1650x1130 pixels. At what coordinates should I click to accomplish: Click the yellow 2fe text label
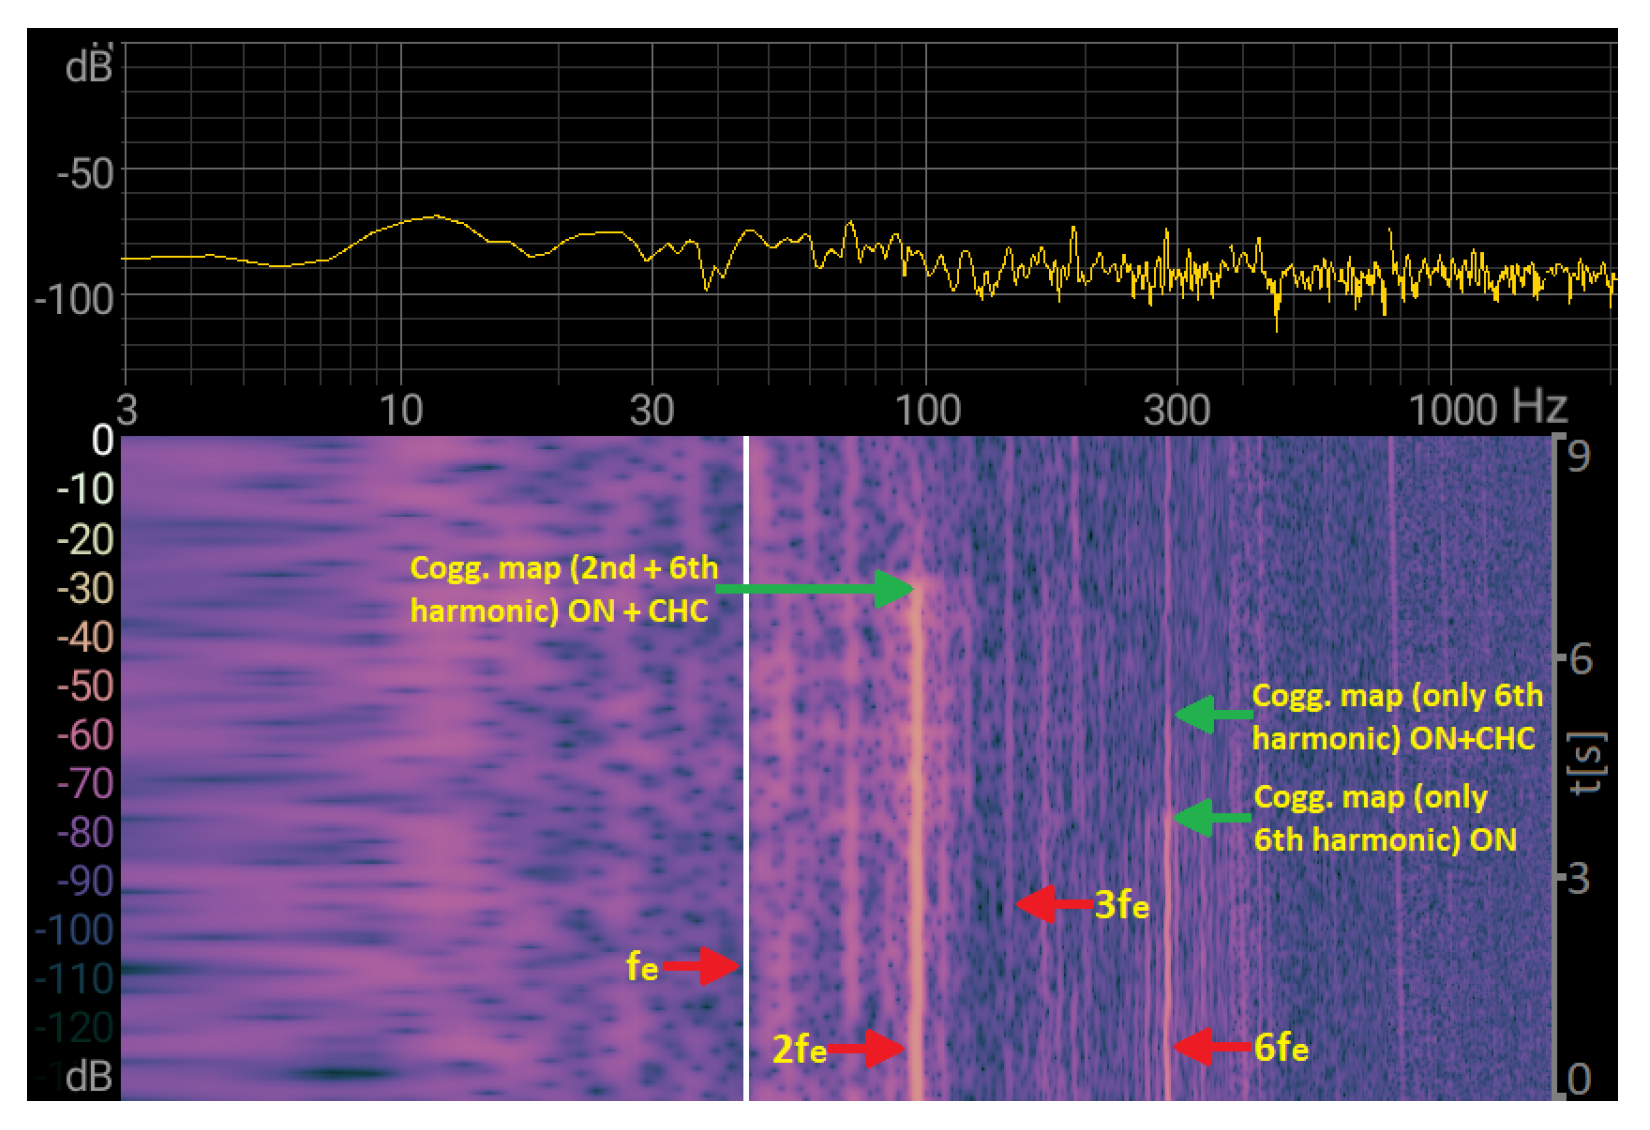(799, 1049)
